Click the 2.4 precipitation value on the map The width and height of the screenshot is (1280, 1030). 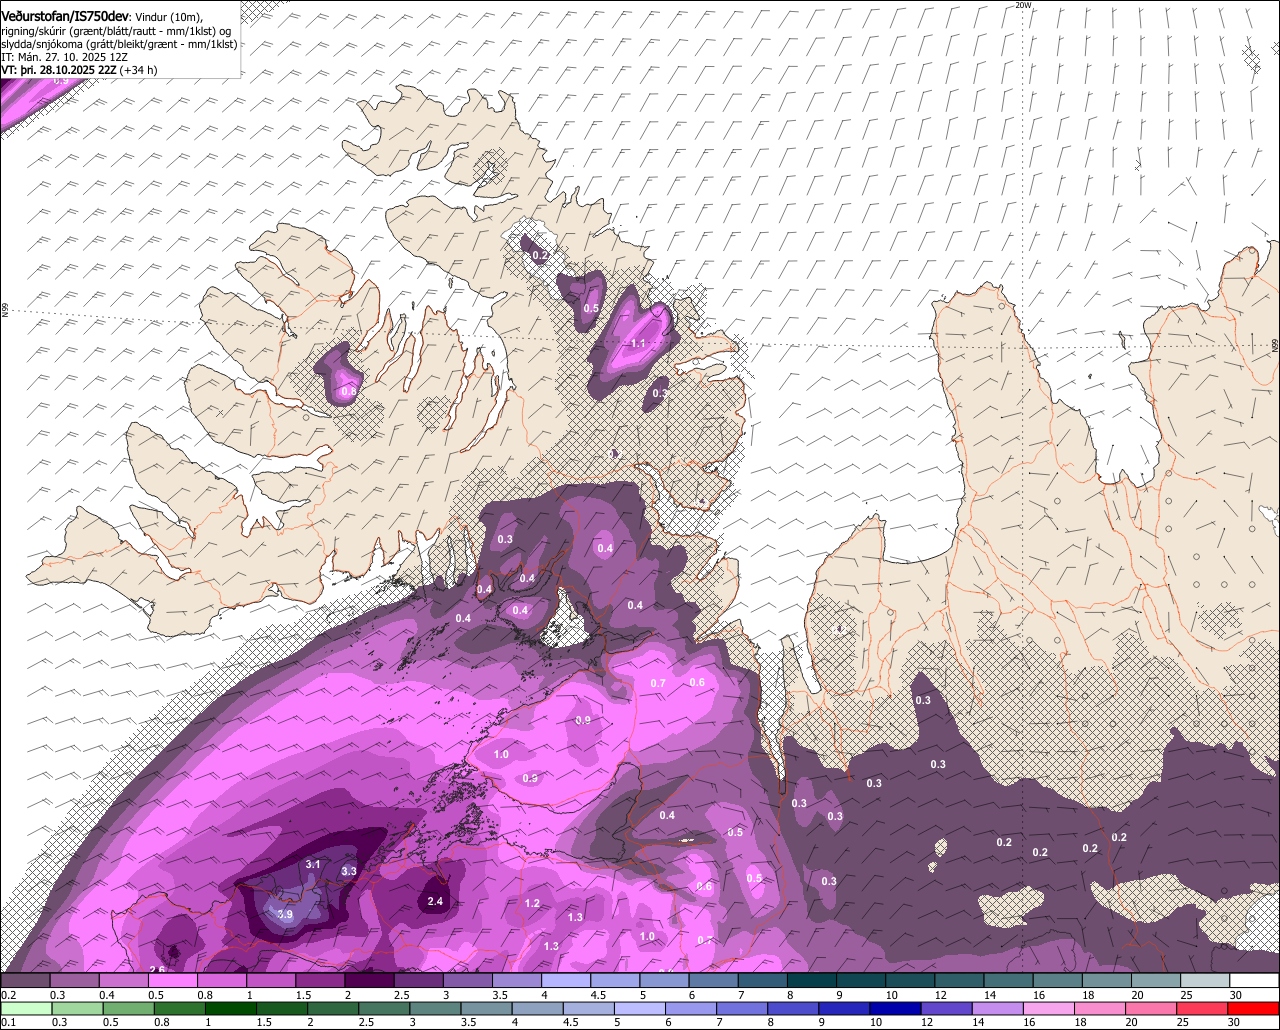[x=435, y=902]
